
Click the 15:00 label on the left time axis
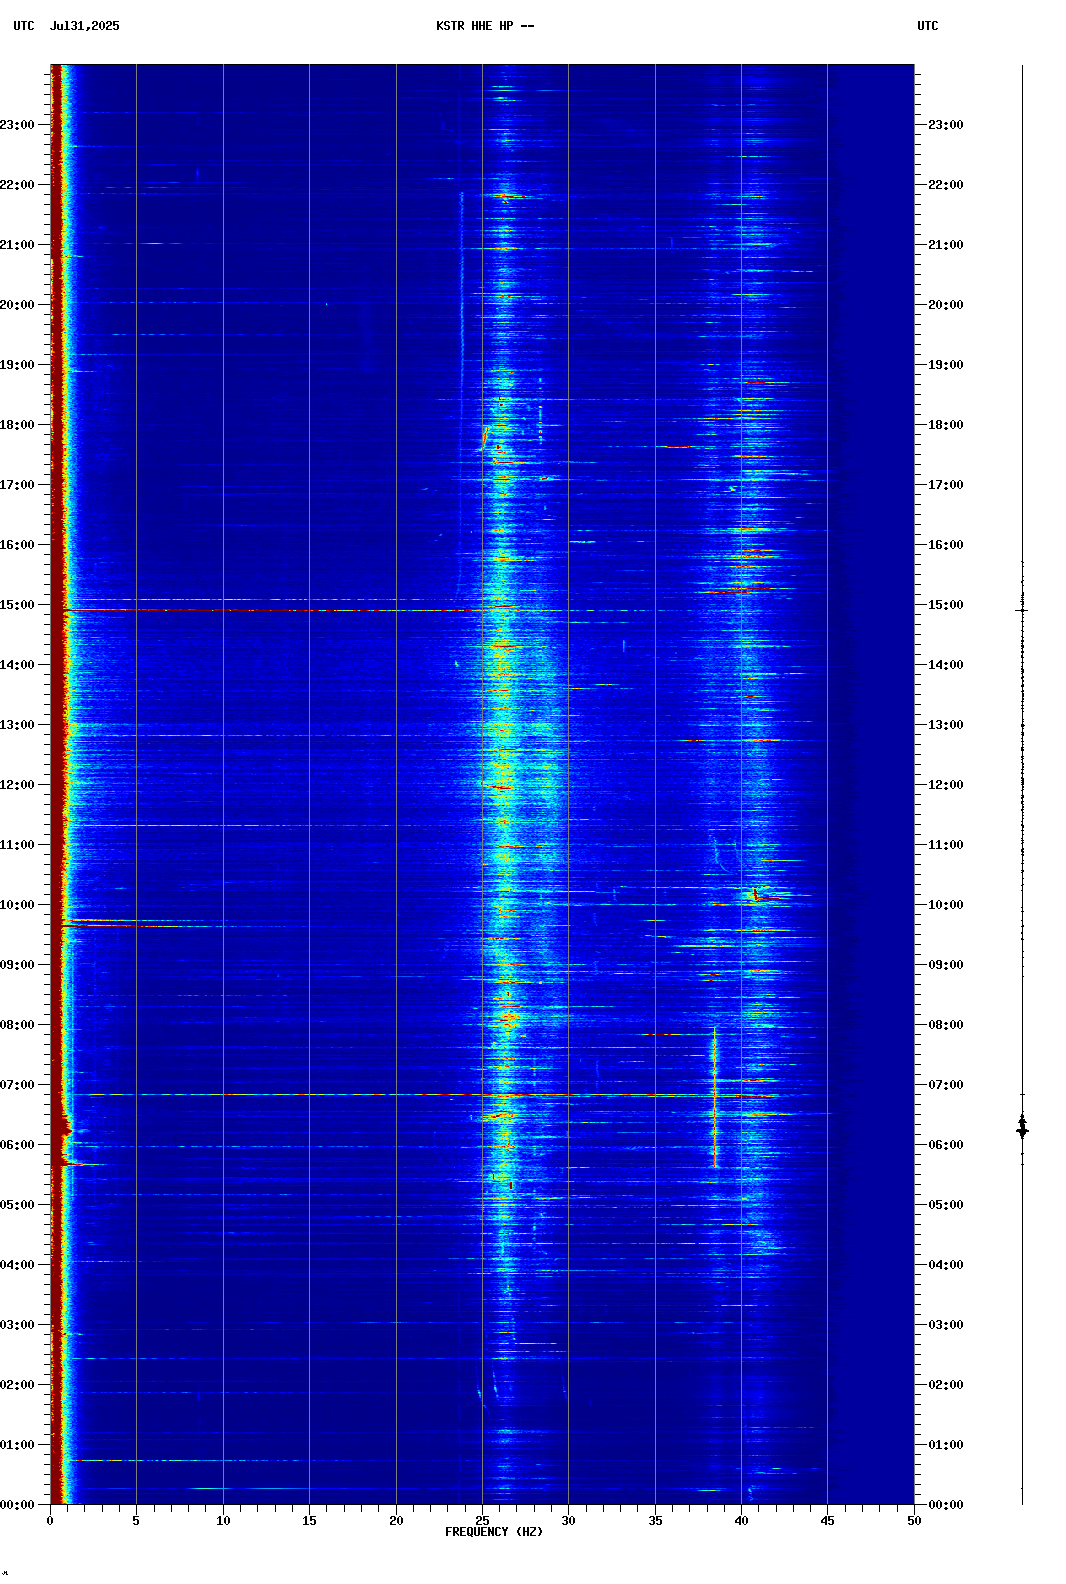coord(17,605)
